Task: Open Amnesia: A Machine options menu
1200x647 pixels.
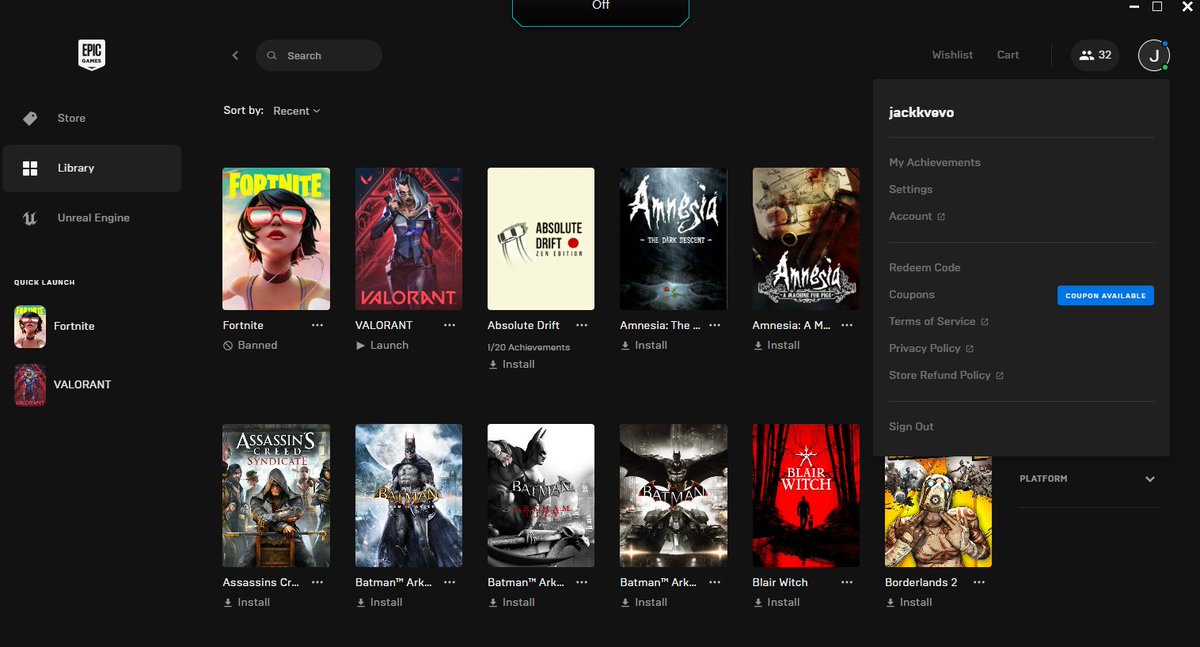Action: [847, 326]
